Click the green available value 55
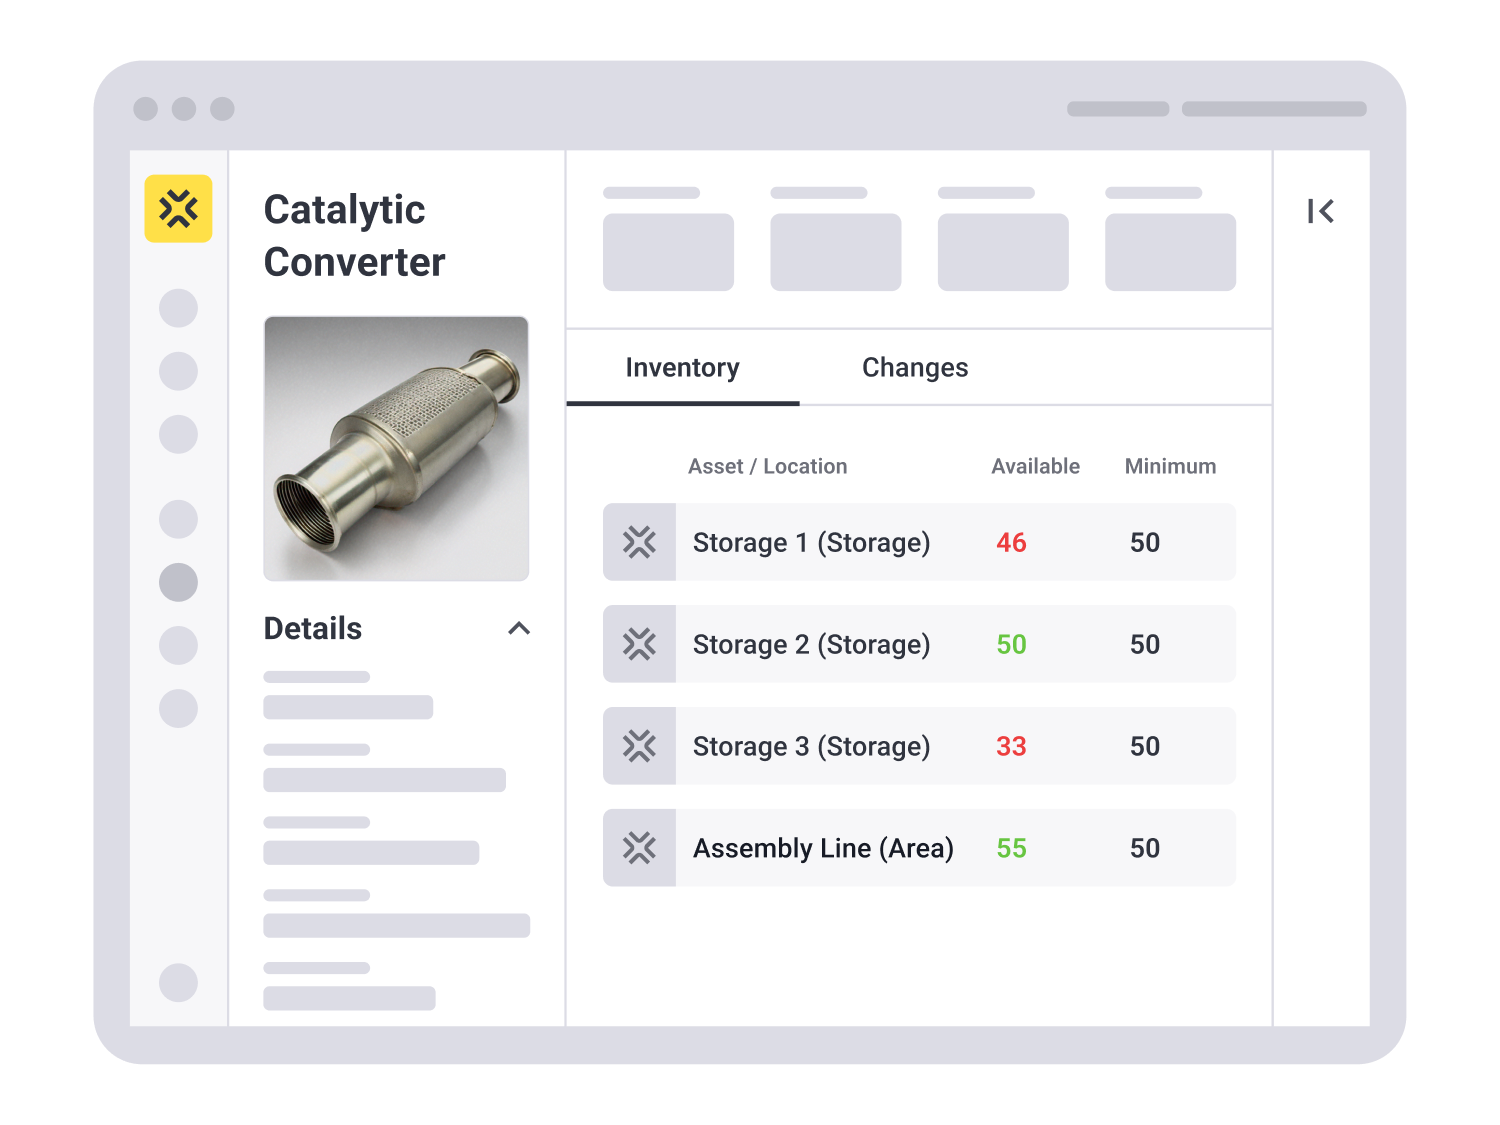1500x1125 pixels. click(x=1011, y=848)
